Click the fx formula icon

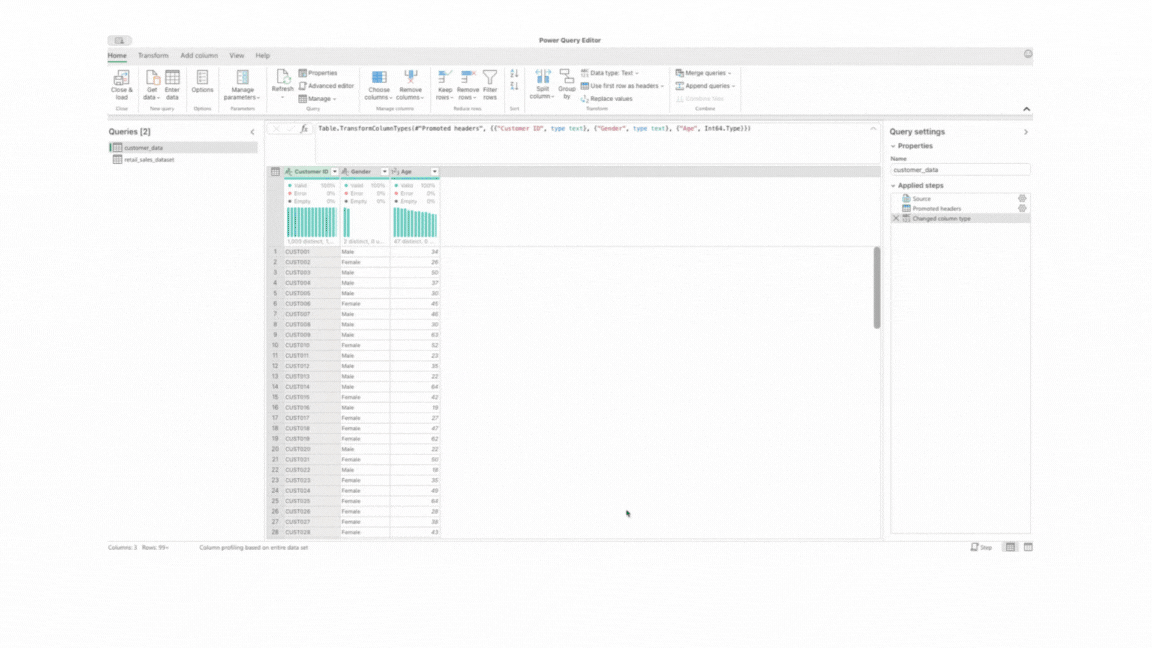coord(304,129)
